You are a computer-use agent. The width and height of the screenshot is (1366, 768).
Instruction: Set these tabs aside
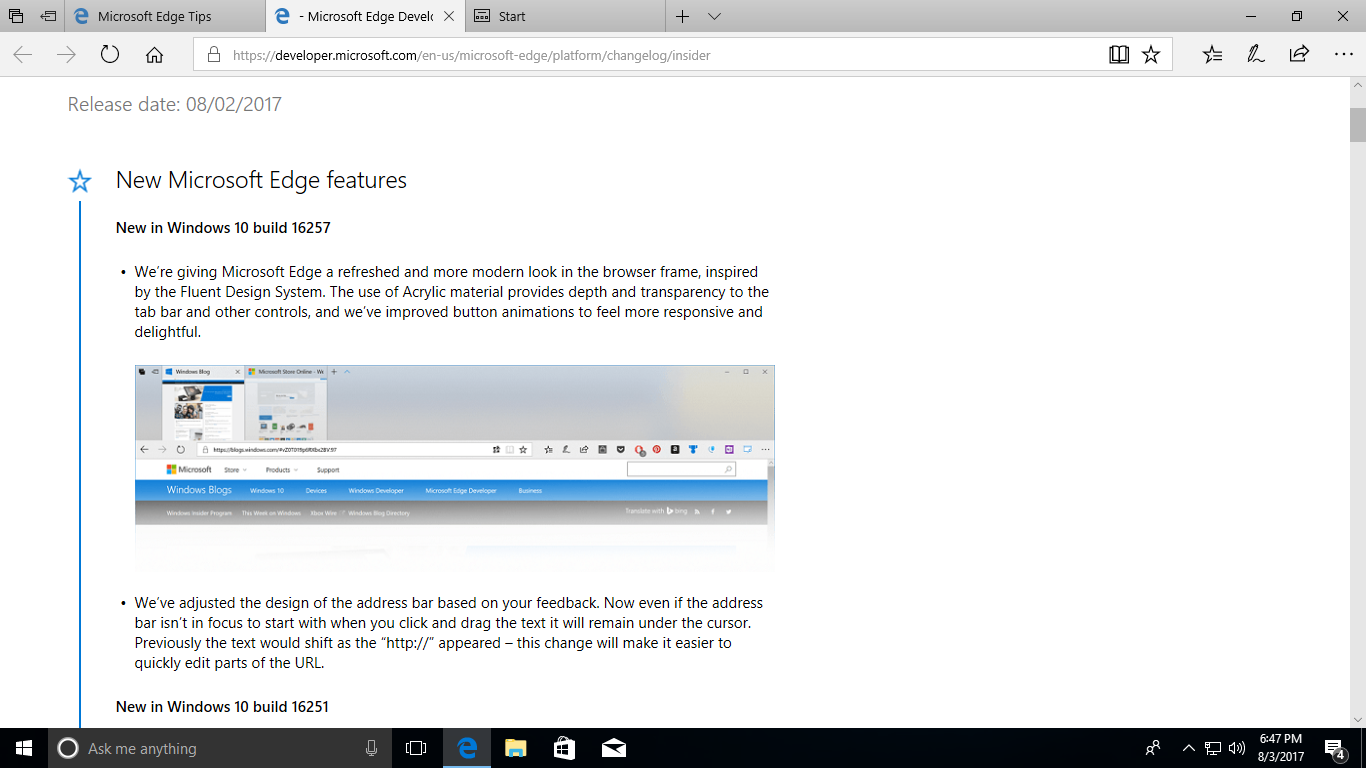click(49, 16)
